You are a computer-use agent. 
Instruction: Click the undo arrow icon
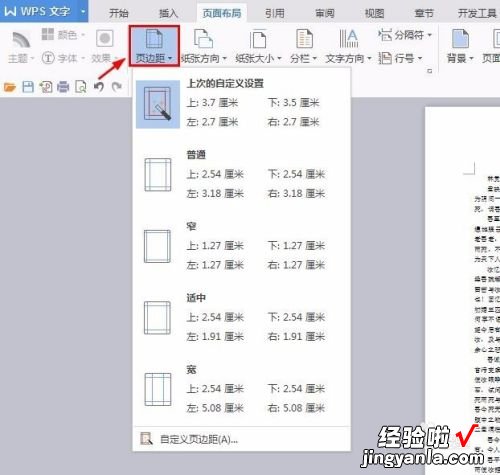tap(99, 87)
